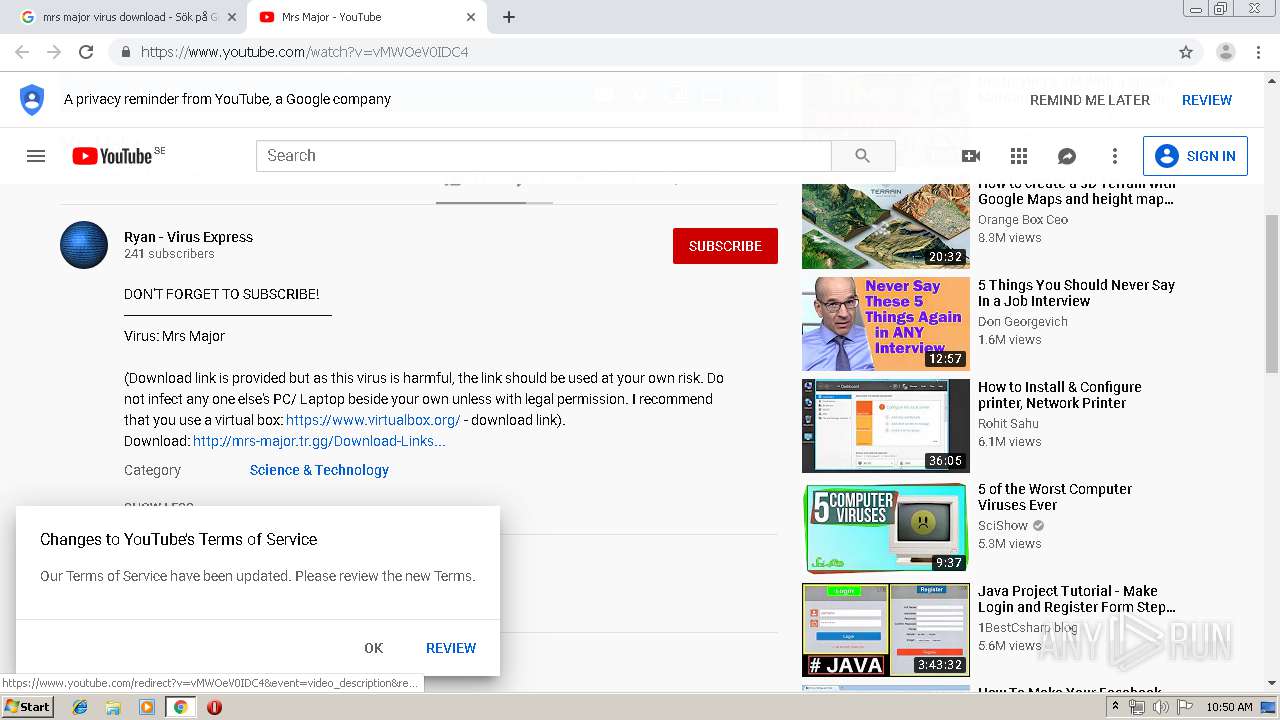Click SIGN IN button
Viewport: 1280px width, 720px height.
[x=1195, y=156]
